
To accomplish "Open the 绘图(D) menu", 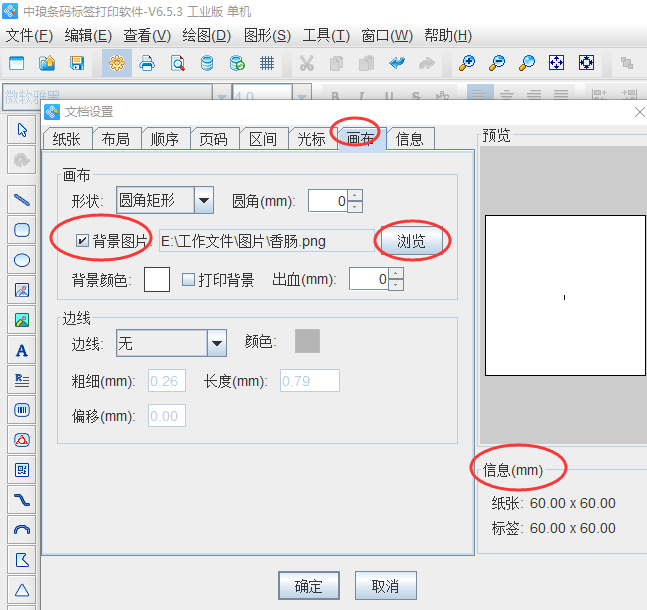I will click(207, 36).
